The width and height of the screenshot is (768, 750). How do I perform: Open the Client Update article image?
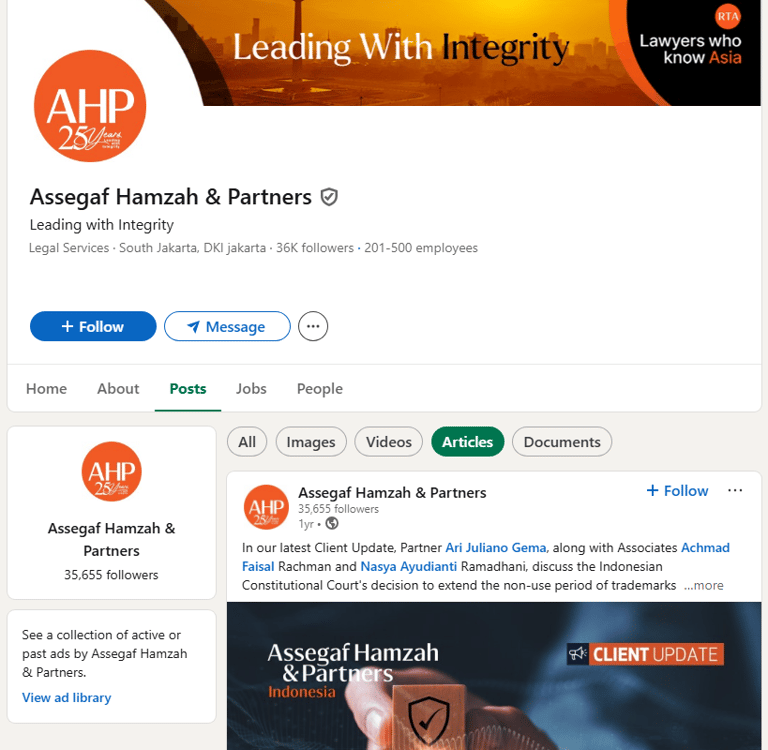[x=494, y=676]
